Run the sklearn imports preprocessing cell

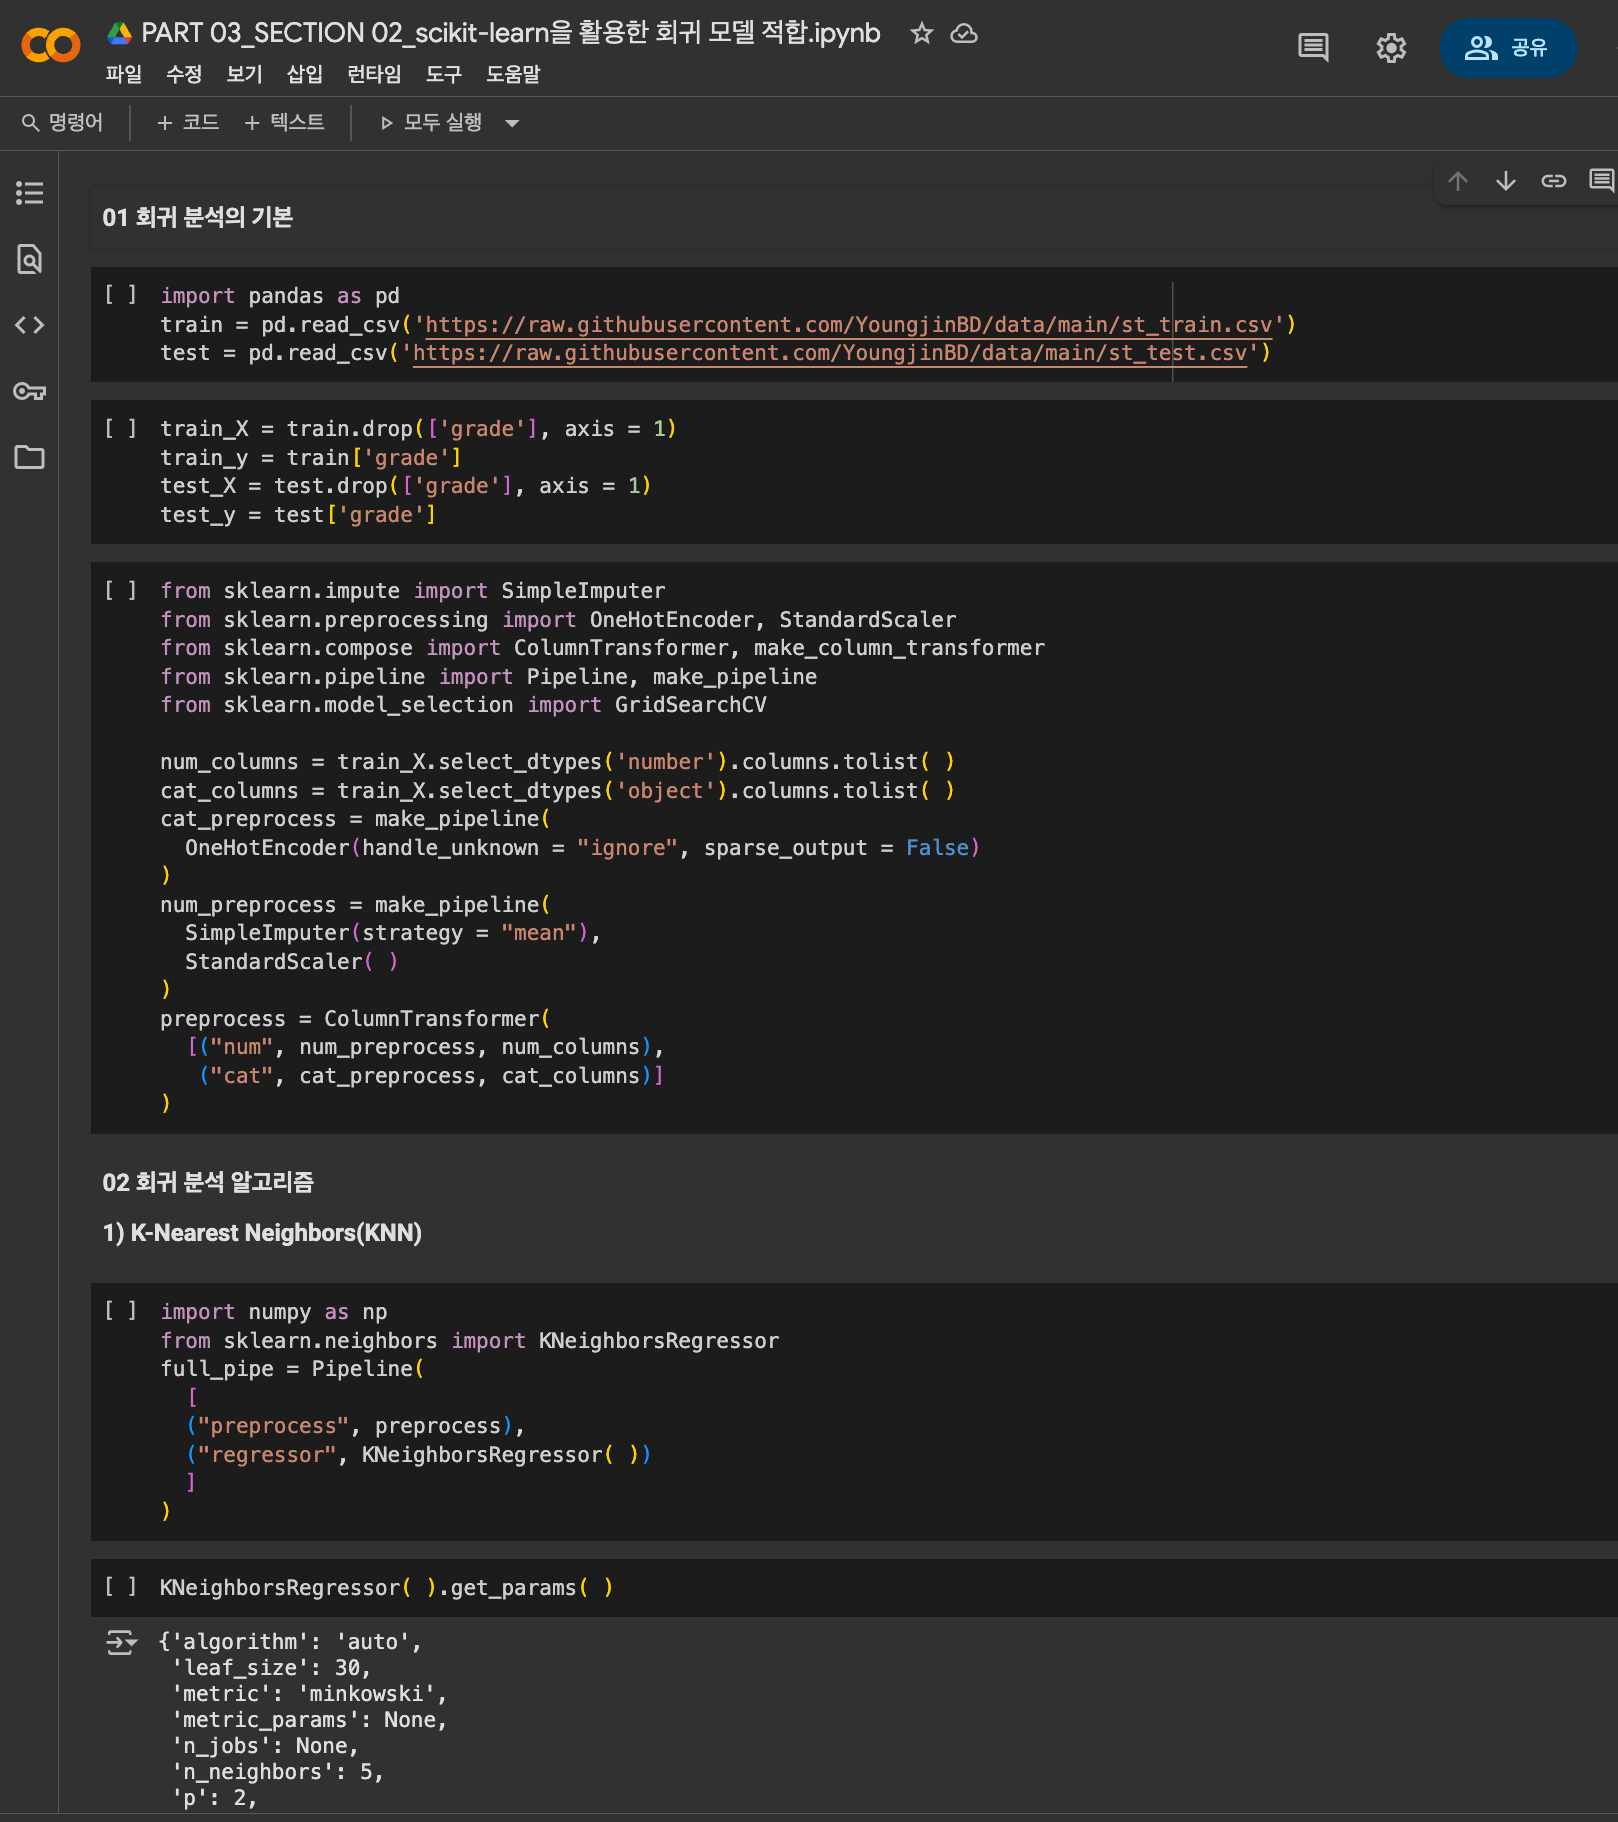click(121, 590)
